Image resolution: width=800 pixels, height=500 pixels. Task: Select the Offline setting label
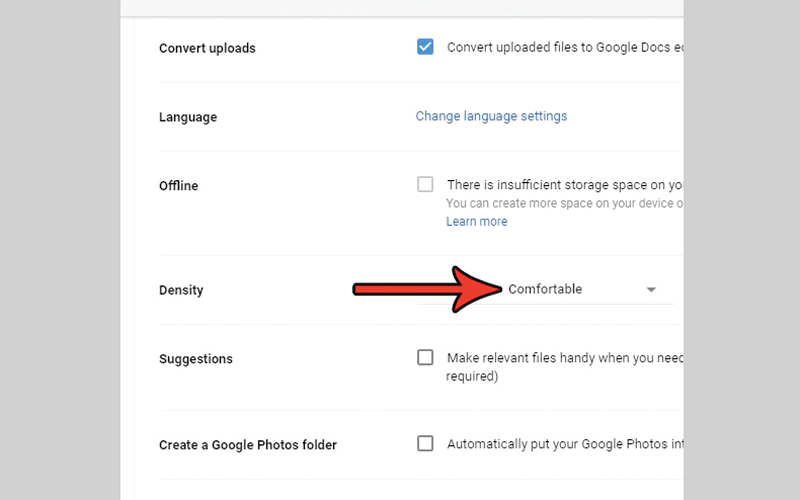click(x=179, y=186)
